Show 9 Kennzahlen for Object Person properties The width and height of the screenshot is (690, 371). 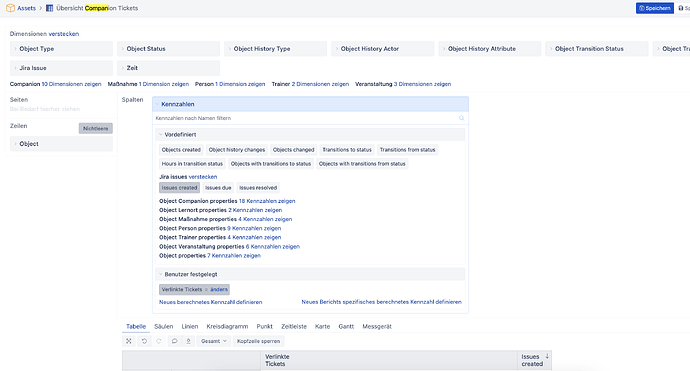pyautogui.click(x=254, y=228)
